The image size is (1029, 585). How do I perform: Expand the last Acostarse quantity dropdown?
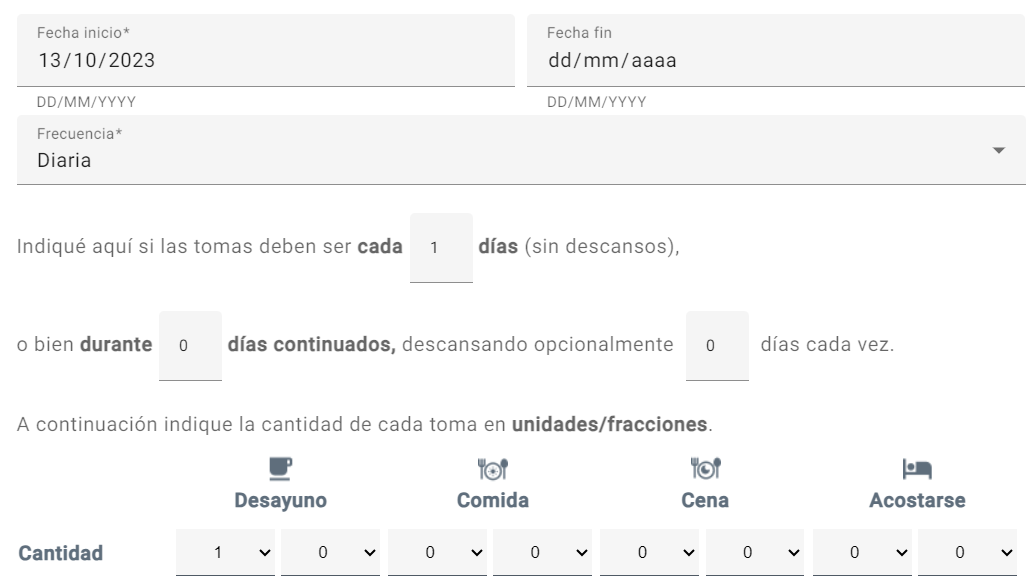coord(965,551)
